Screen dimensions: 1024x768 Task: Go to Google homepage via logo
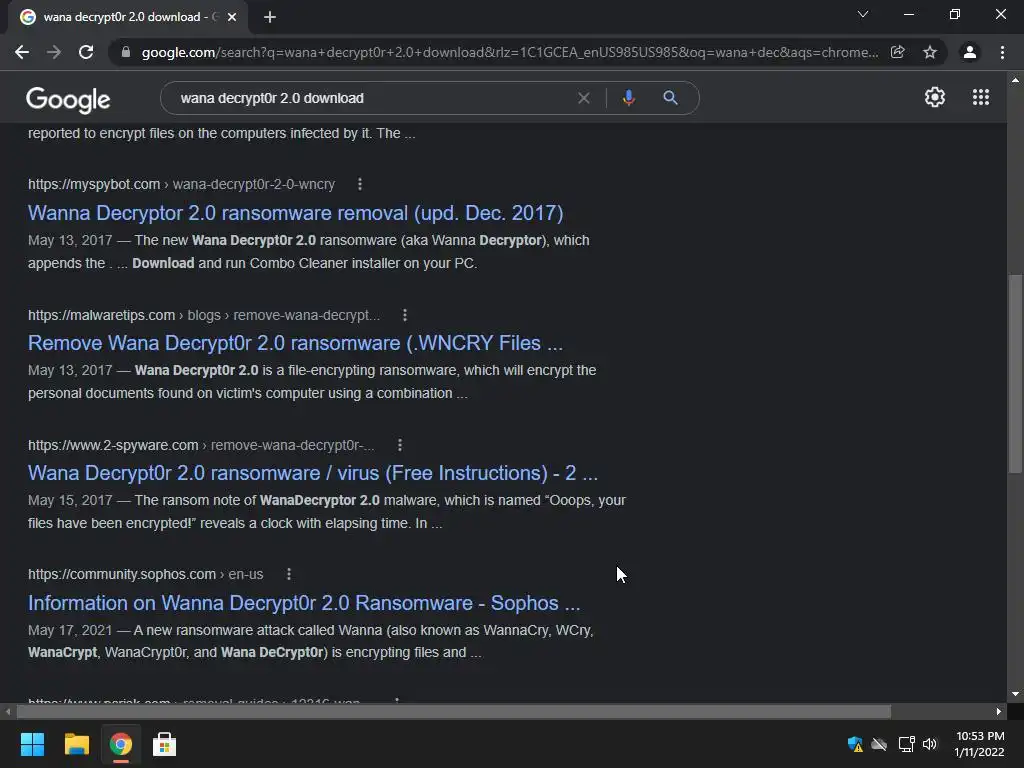[x=68, y=99]
